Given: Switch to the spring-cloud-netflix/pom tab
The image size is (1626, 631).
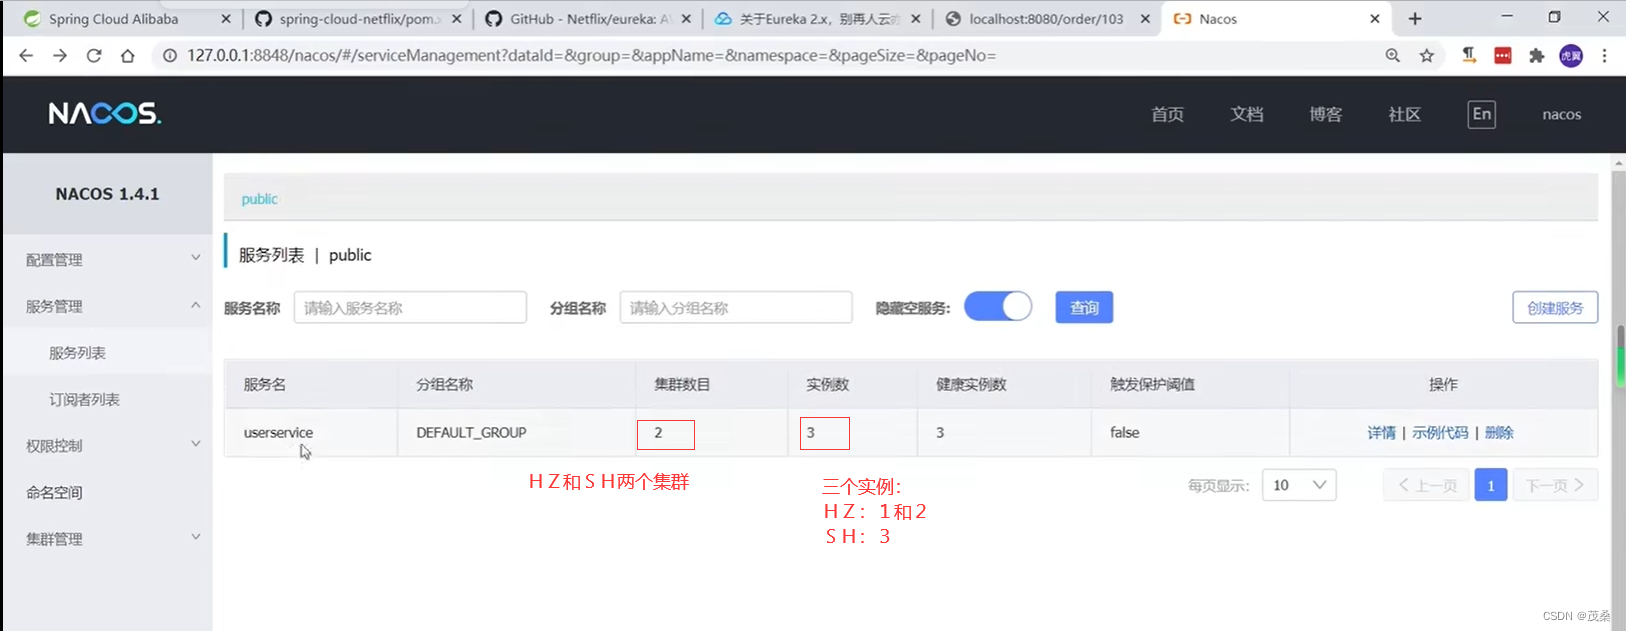Looking at the screenshot, I should pos(357,19).
